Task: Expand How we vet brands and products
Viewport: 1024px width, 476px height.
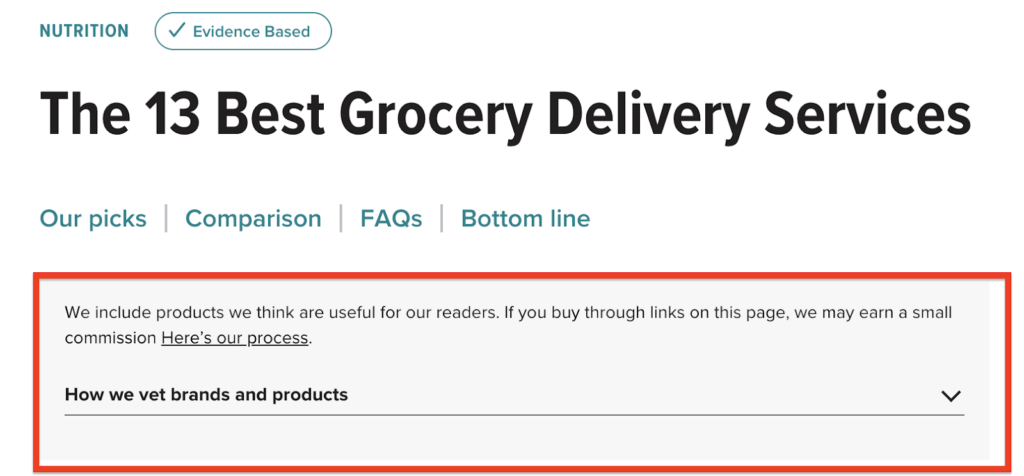Action: [514, 395]
